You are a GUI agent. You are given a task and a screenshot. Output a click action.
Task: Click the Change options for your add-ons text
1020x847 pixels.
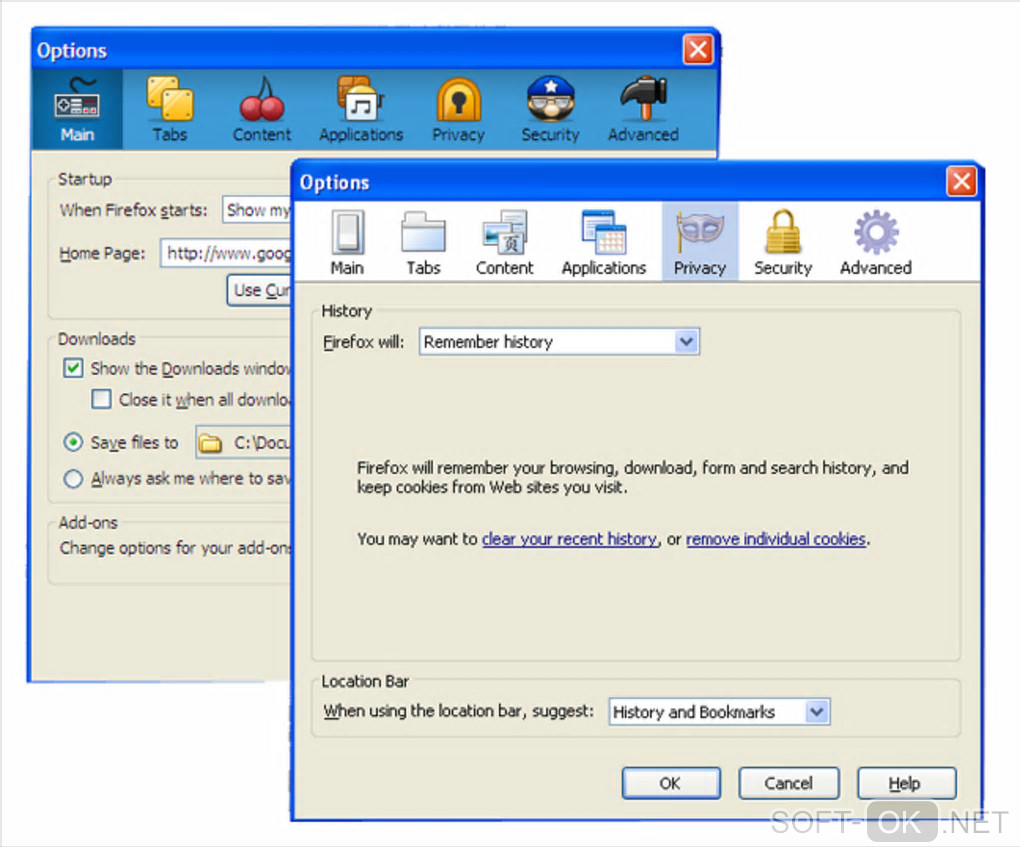(176, 548)
